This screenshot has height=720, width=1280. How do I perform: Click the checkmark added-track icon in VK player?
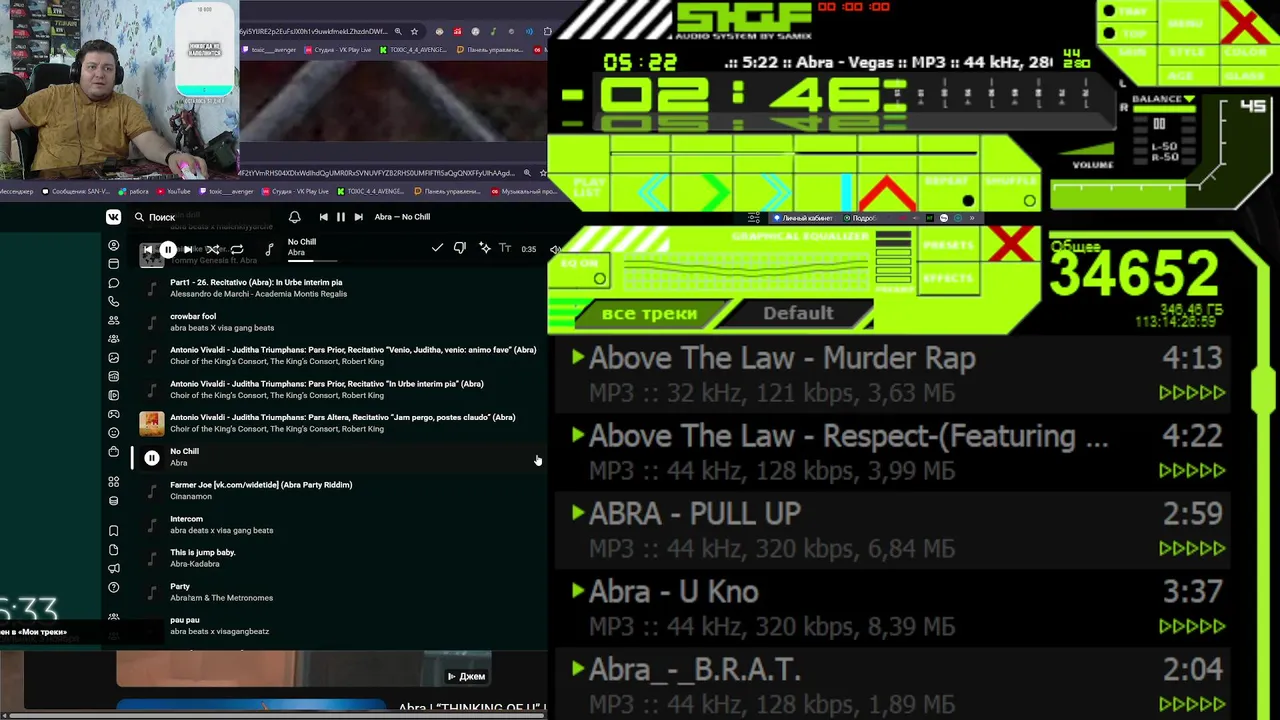point(437,248)
